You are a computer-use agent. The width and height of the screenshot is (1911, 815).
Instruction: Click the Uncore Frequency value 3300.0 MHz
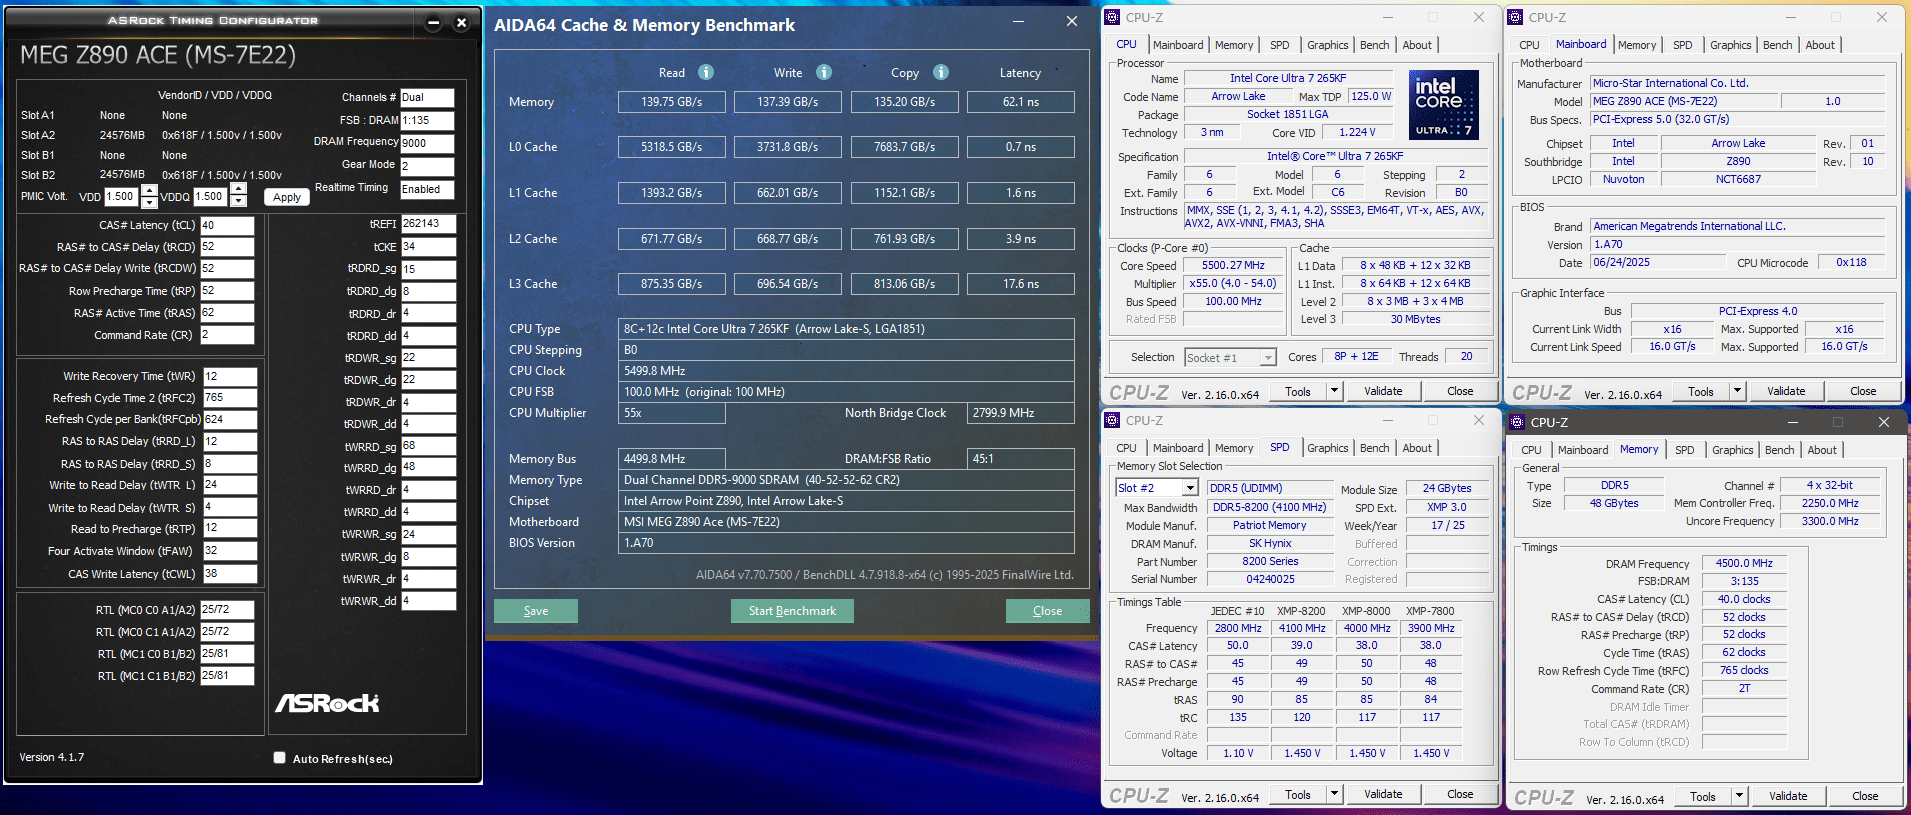click(x=1830, y=522)
